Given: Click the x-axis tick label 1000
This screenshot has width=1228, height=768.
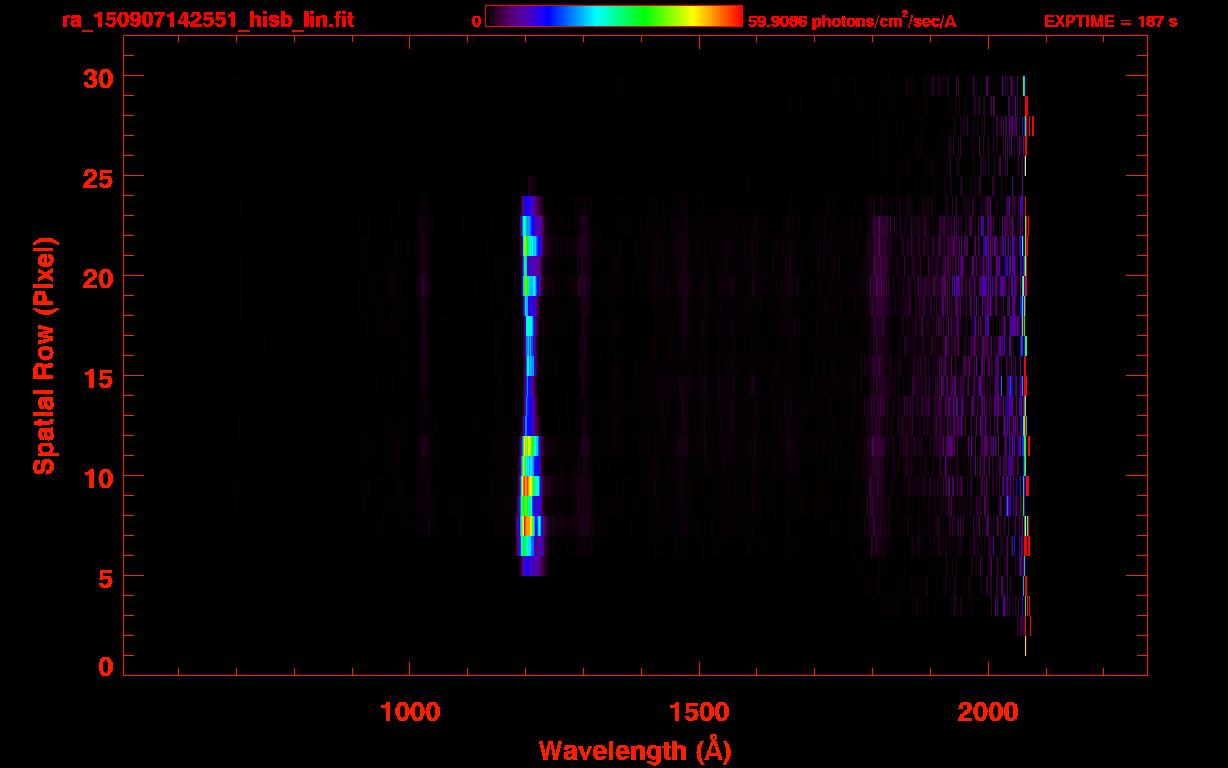Looking at the screenshot, I should coord(409,711).
